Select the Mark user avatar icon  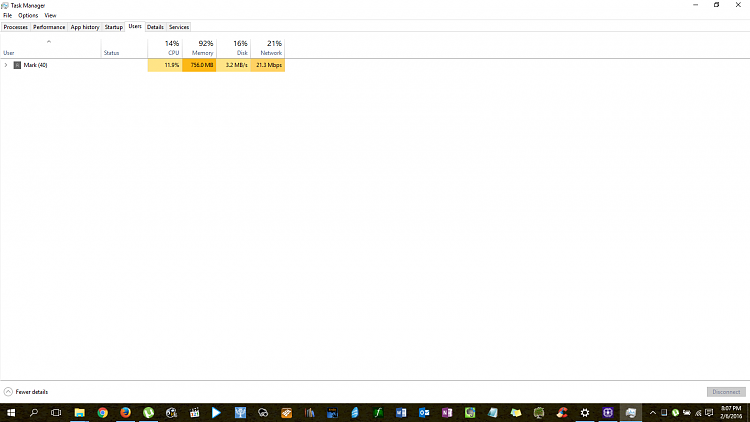point(17,65)
